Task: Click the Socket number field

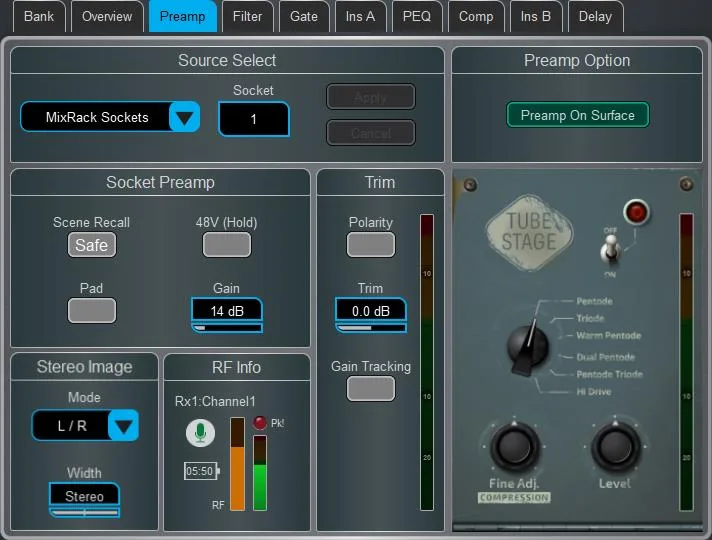Action: (x=254, y=119)
